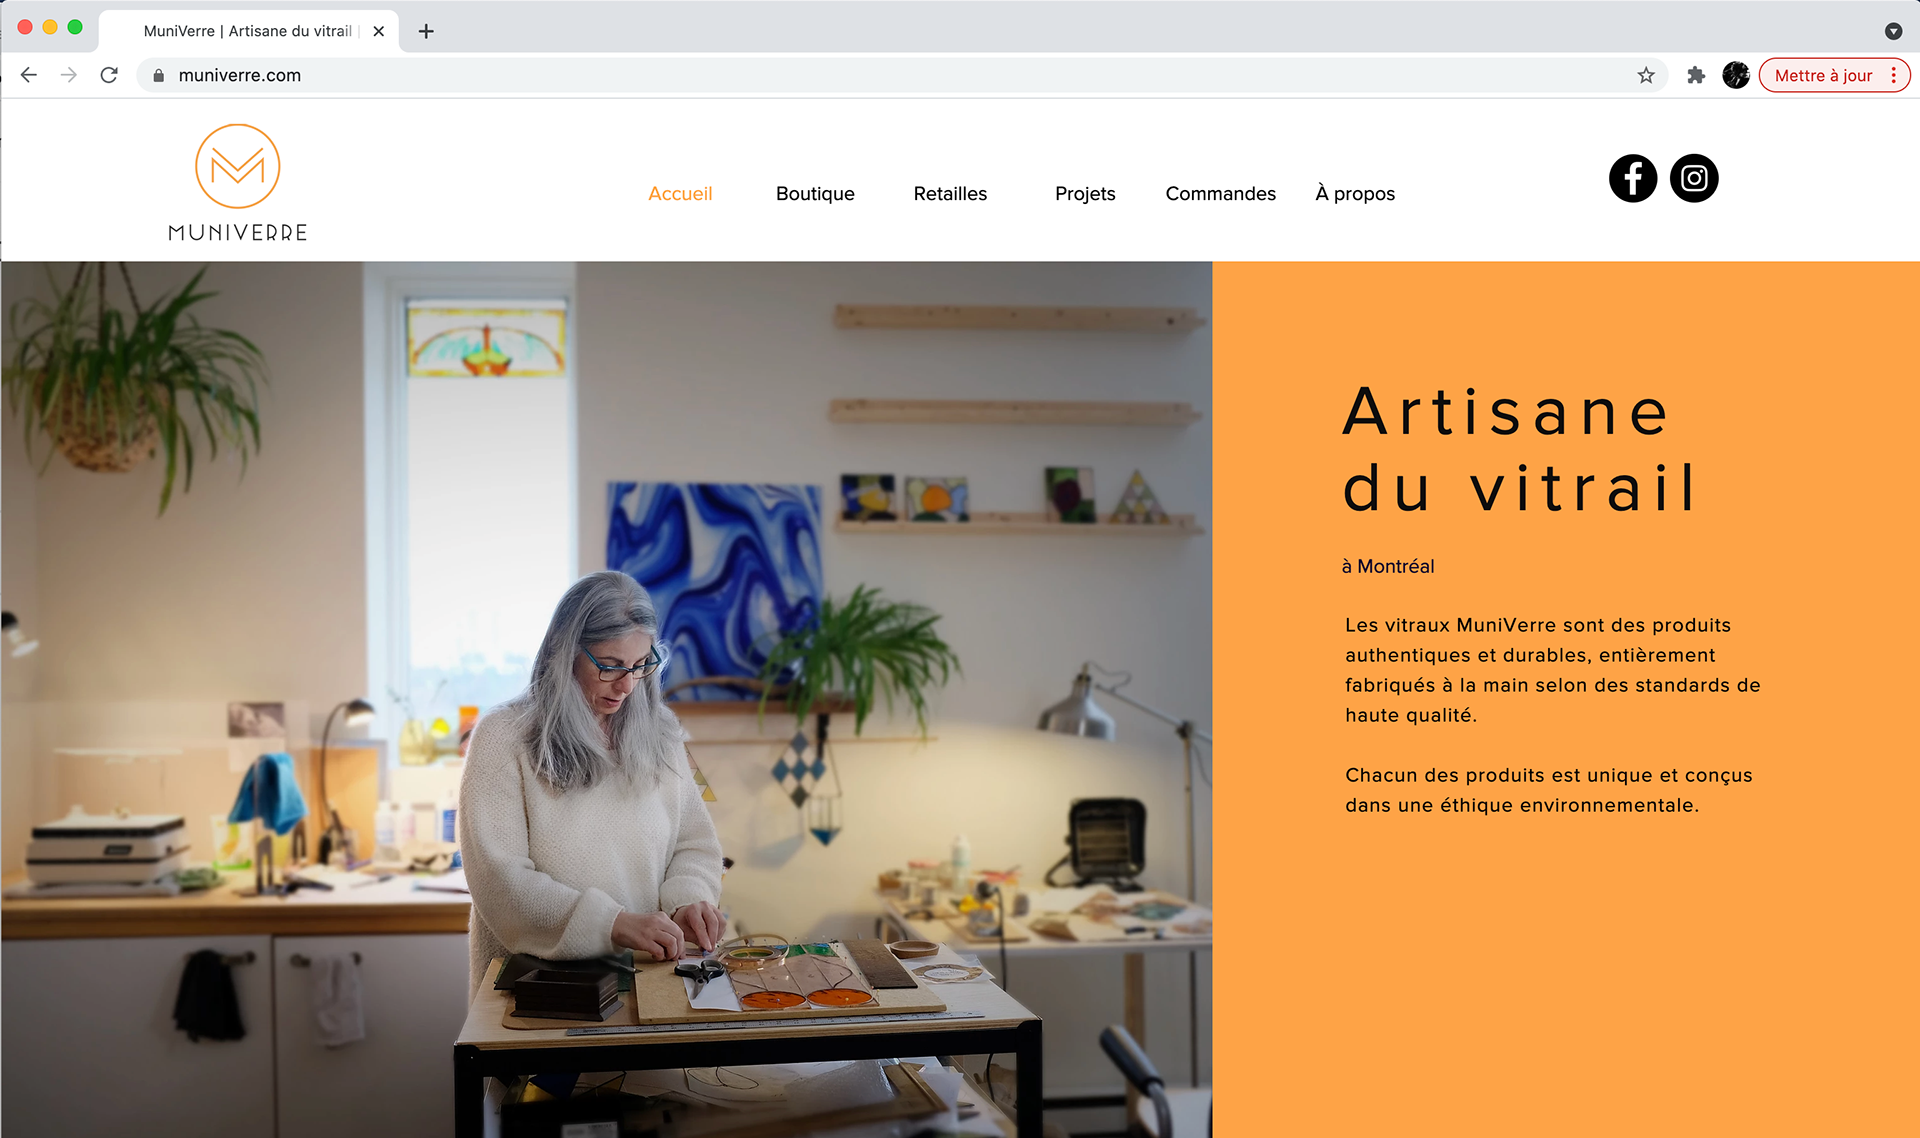Open the MuniVerre Facebook page icon
Viewport: 1920px width, 1138px height.
click(x=1633, y=179)
